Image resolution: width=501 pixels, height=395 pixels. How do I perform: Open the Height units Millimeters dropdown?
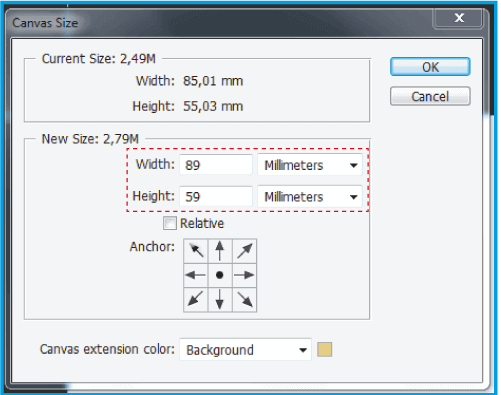(x=310, y=196)
